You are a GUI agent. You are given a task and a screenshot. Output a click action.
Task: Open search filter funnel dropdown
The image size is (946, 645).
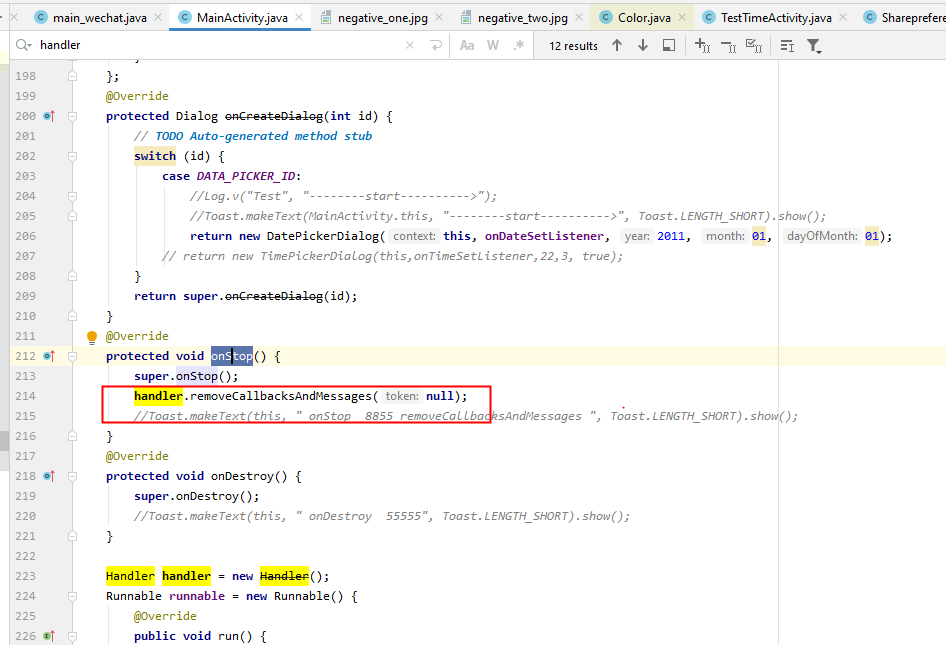point(814,46)
